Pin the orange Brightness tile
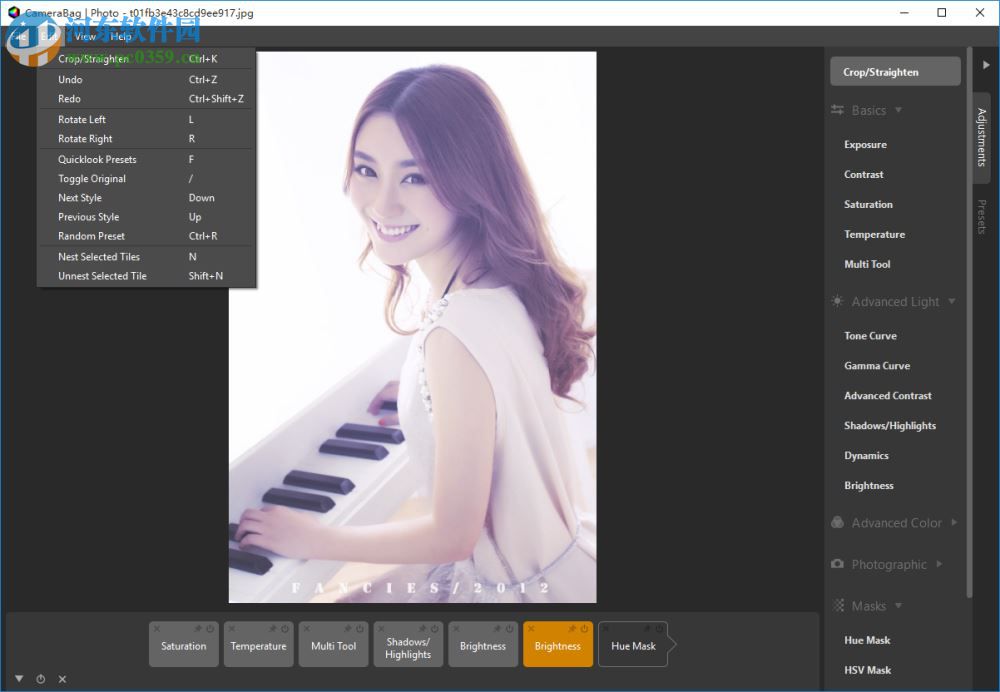This screenshot has width=1000, height=692. [572, 628]
